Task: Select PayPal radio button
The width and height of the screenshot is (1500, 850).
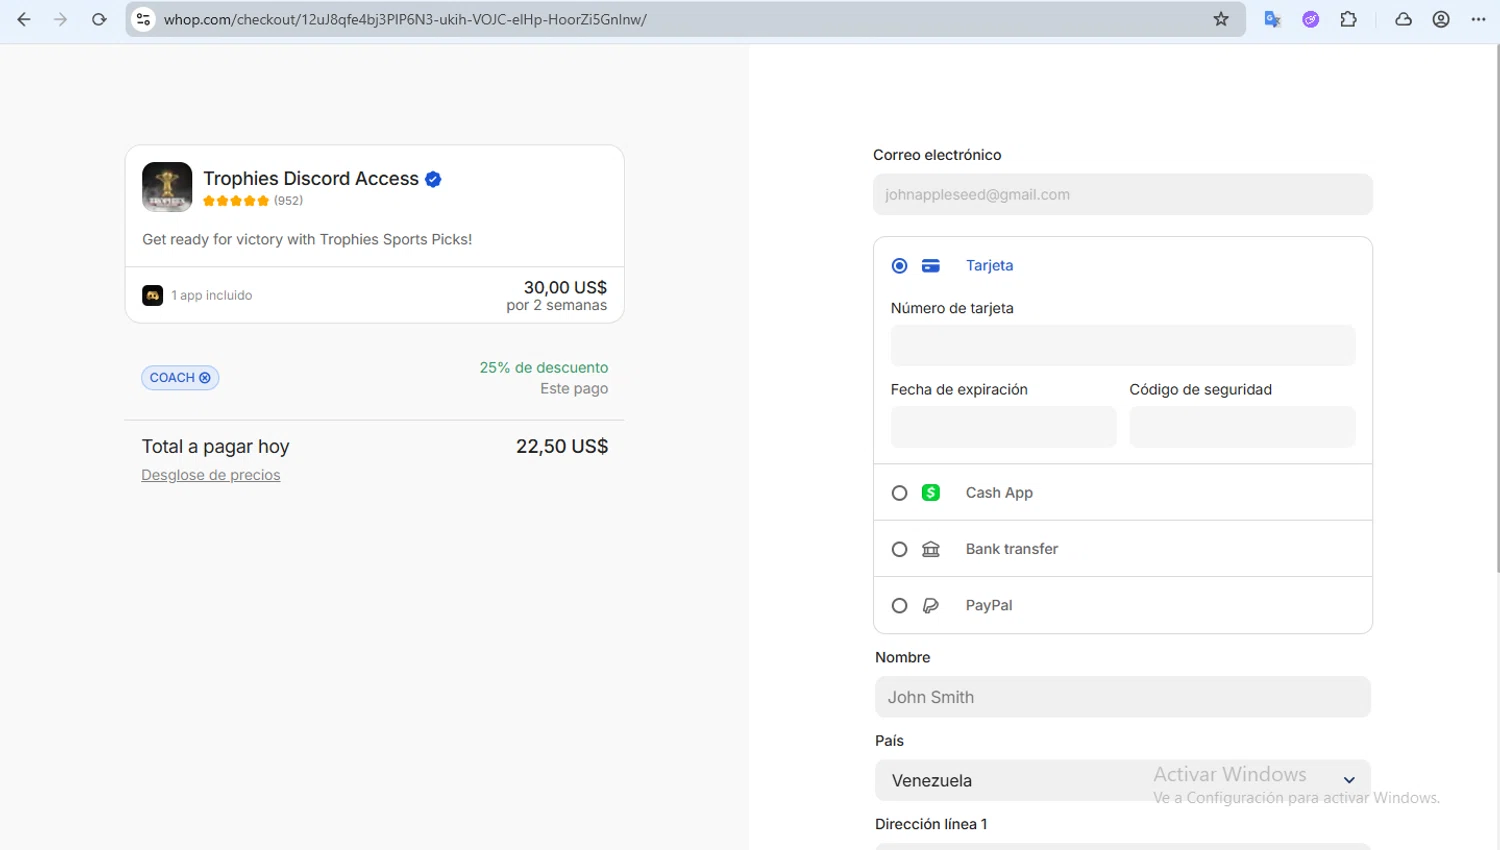Action: click(899, 606)
